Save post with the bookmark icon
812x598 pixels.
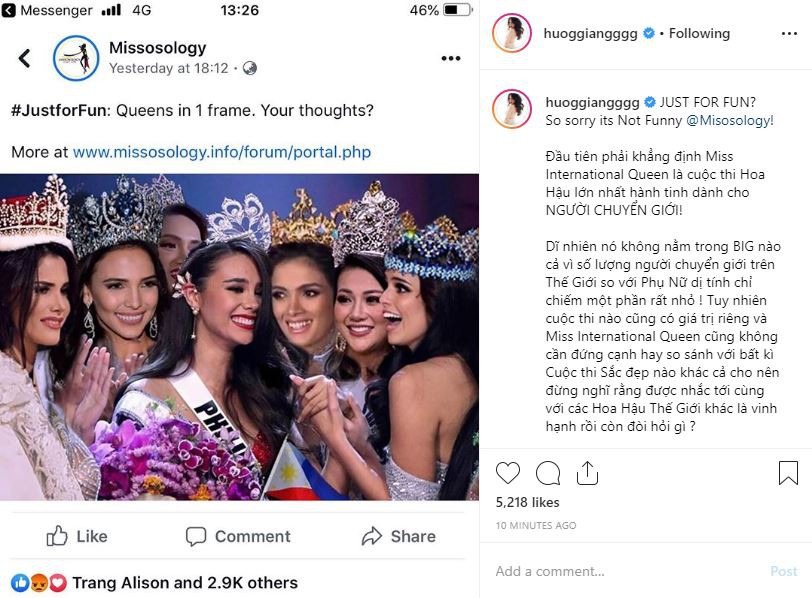(x=787, y=473)
